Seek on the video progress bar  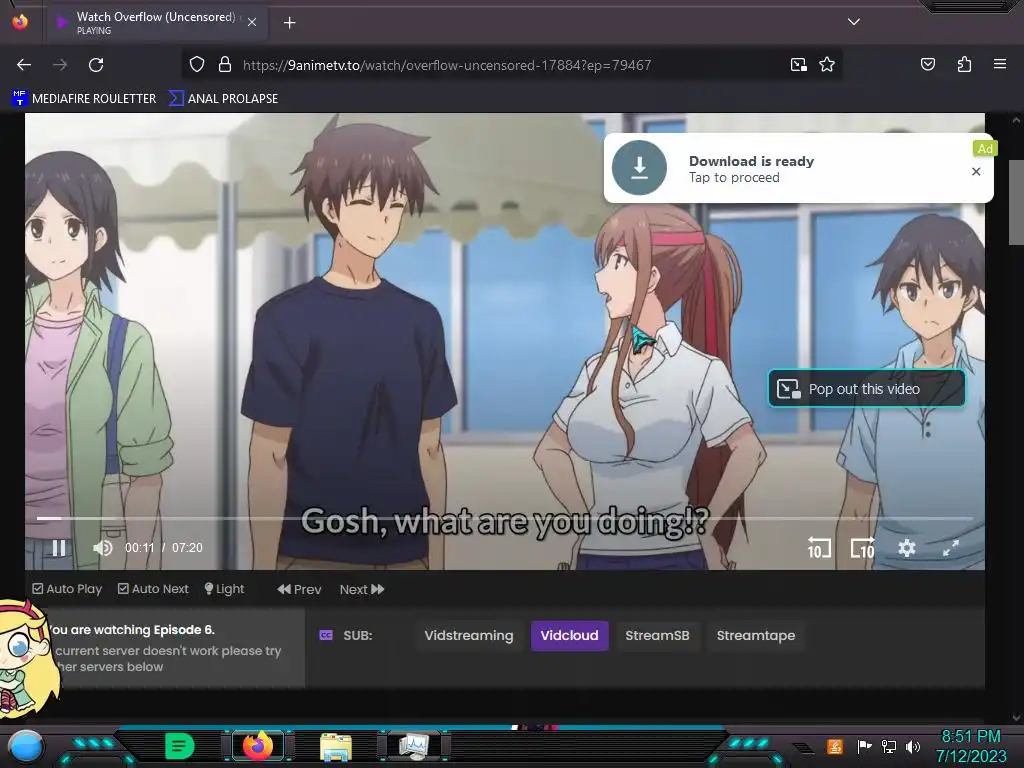tap(504, 518)
